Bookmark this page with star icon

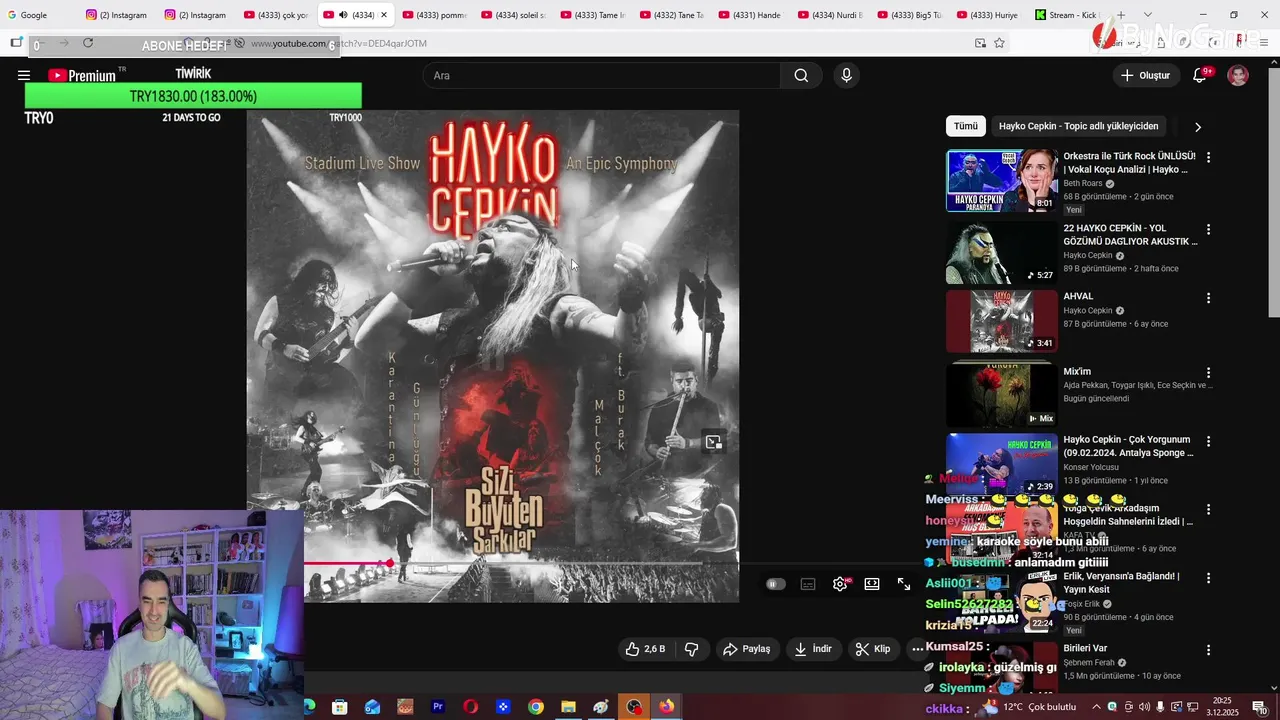[x=999, y=43]
